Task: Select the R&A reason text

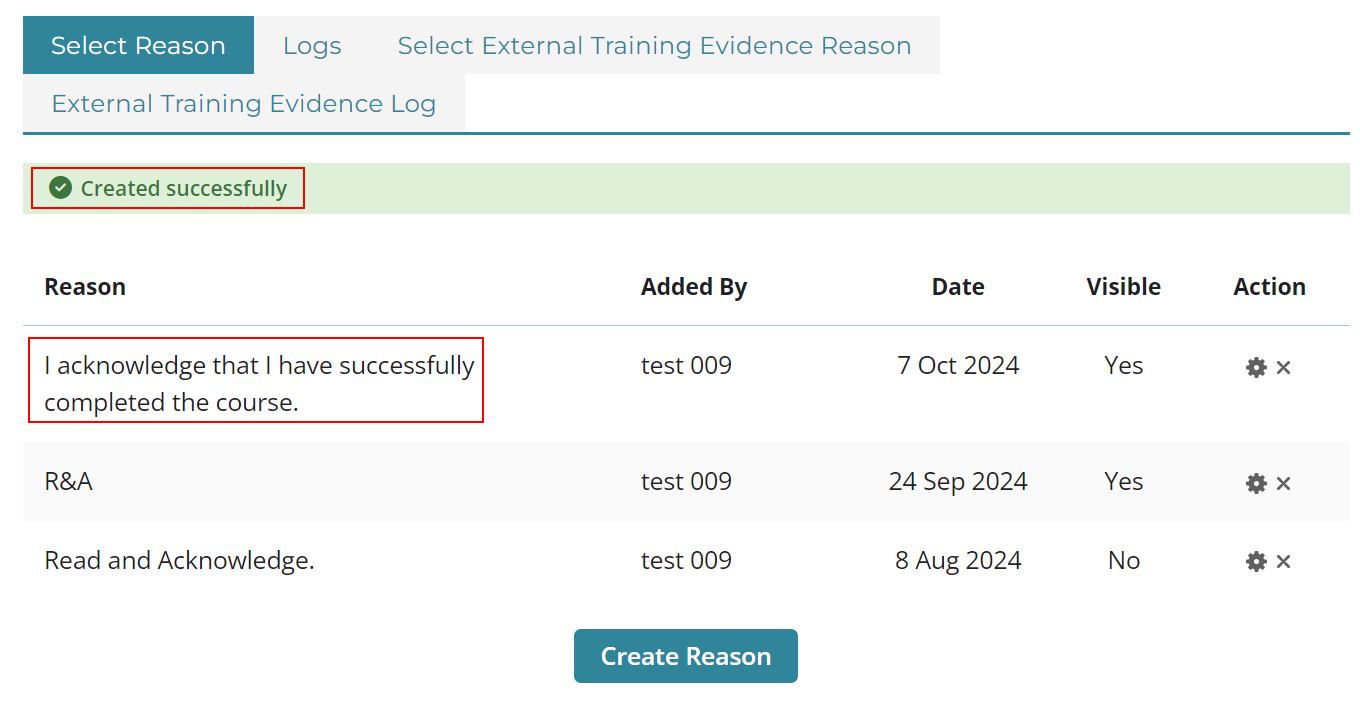Action: (69, 481)
